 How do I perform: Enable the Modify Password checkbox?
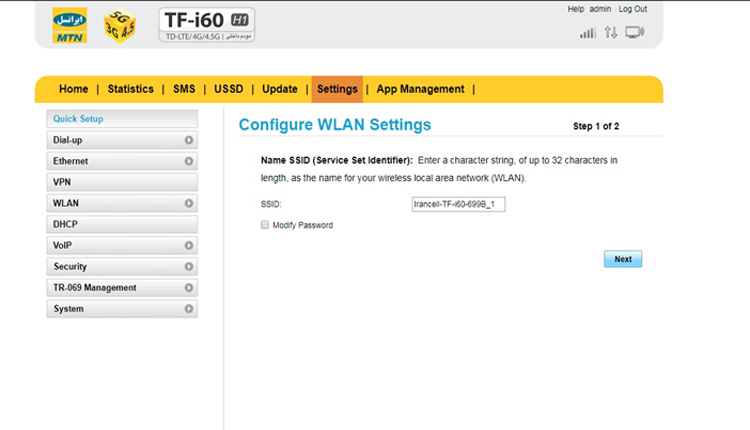click(265, 225)
